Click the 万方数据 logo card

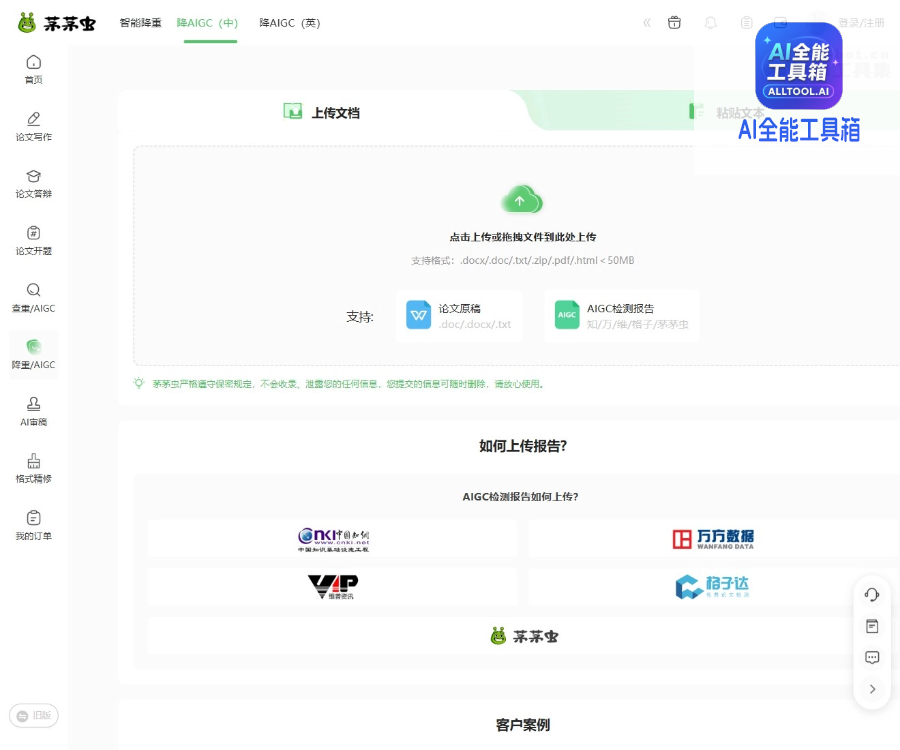[x=713, y=539]
